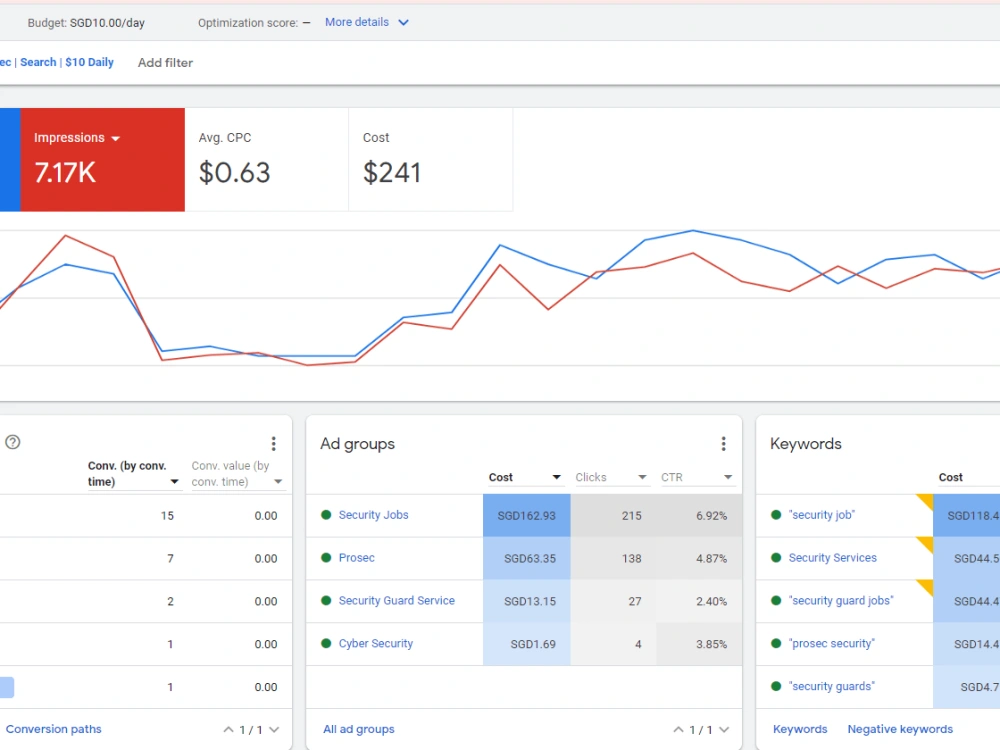Select the blue metric card at left edge

[10, 159]
